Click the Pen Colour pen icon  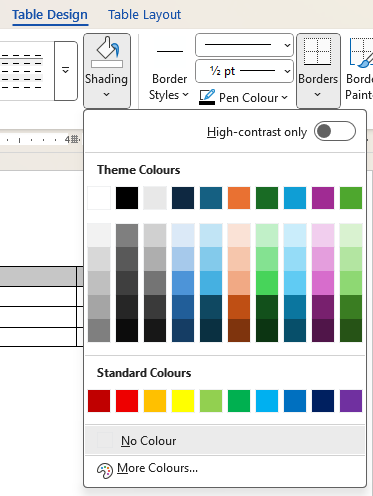point(207,97)
